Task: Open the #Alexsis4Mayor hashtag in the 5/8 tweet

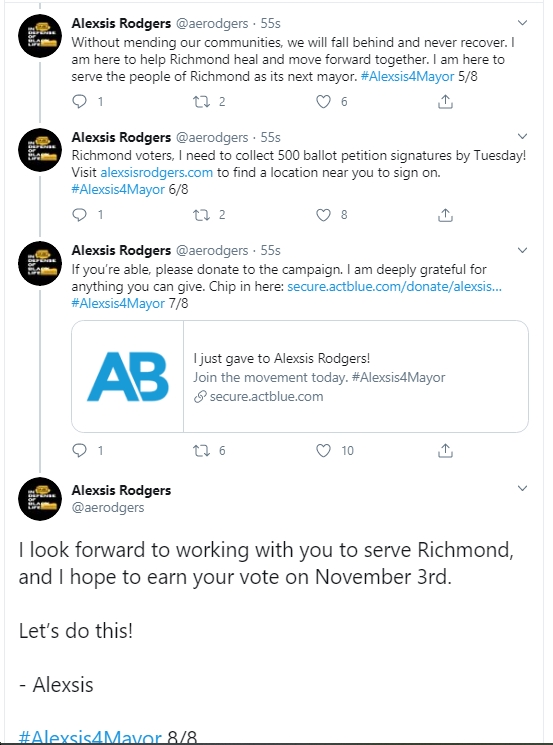Action: pyautogui.click(x=407, y=76)
